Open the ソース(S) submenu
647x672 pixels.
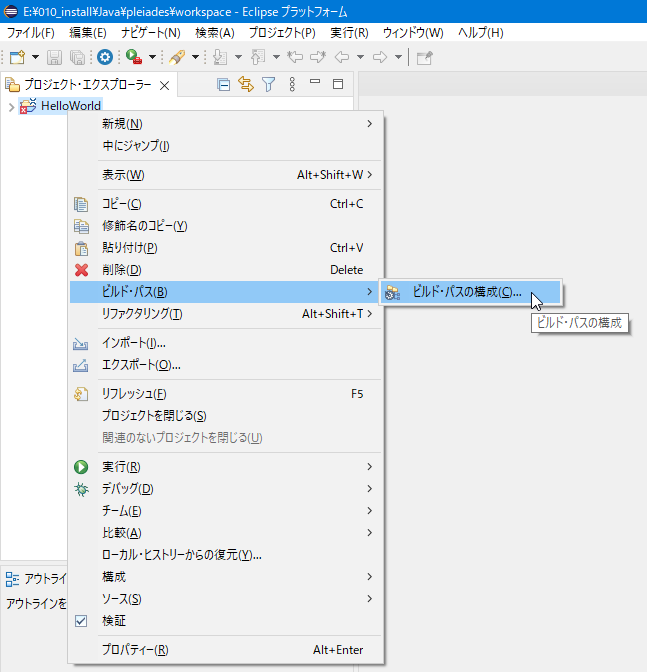[226, 599]
